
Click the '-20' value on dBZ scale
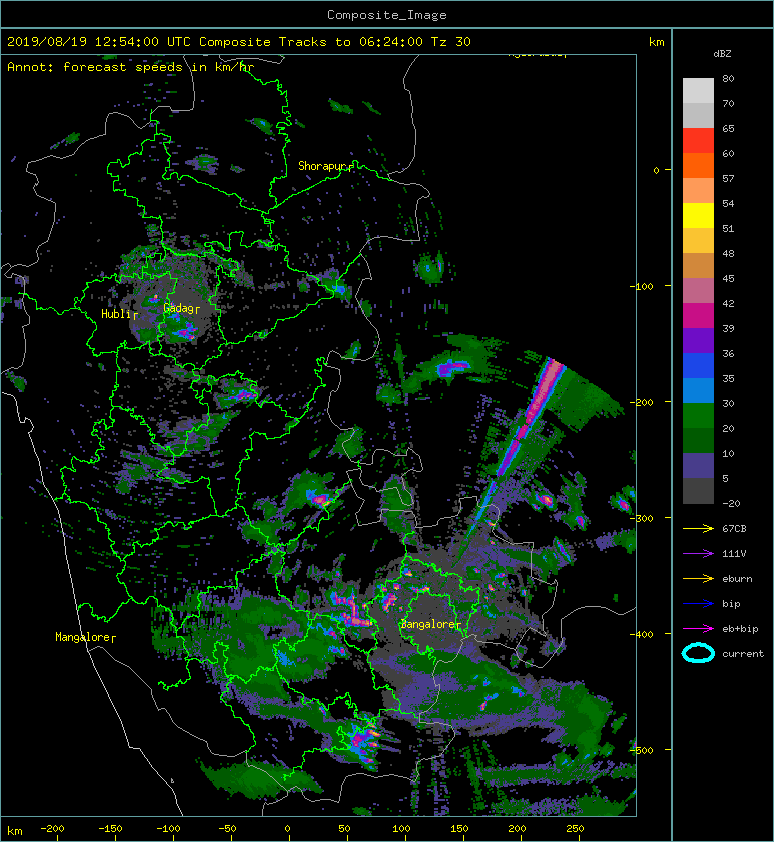pyautogui.click(x=731, y=504)
